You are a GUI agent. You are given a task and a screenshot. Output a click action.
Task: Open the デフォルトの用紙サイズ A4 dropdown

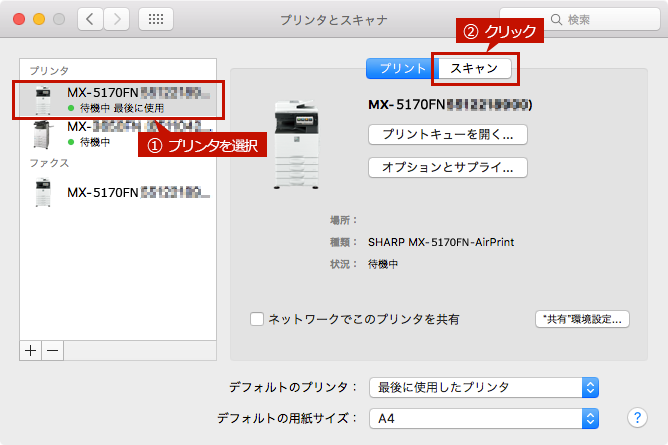(484, 419)
